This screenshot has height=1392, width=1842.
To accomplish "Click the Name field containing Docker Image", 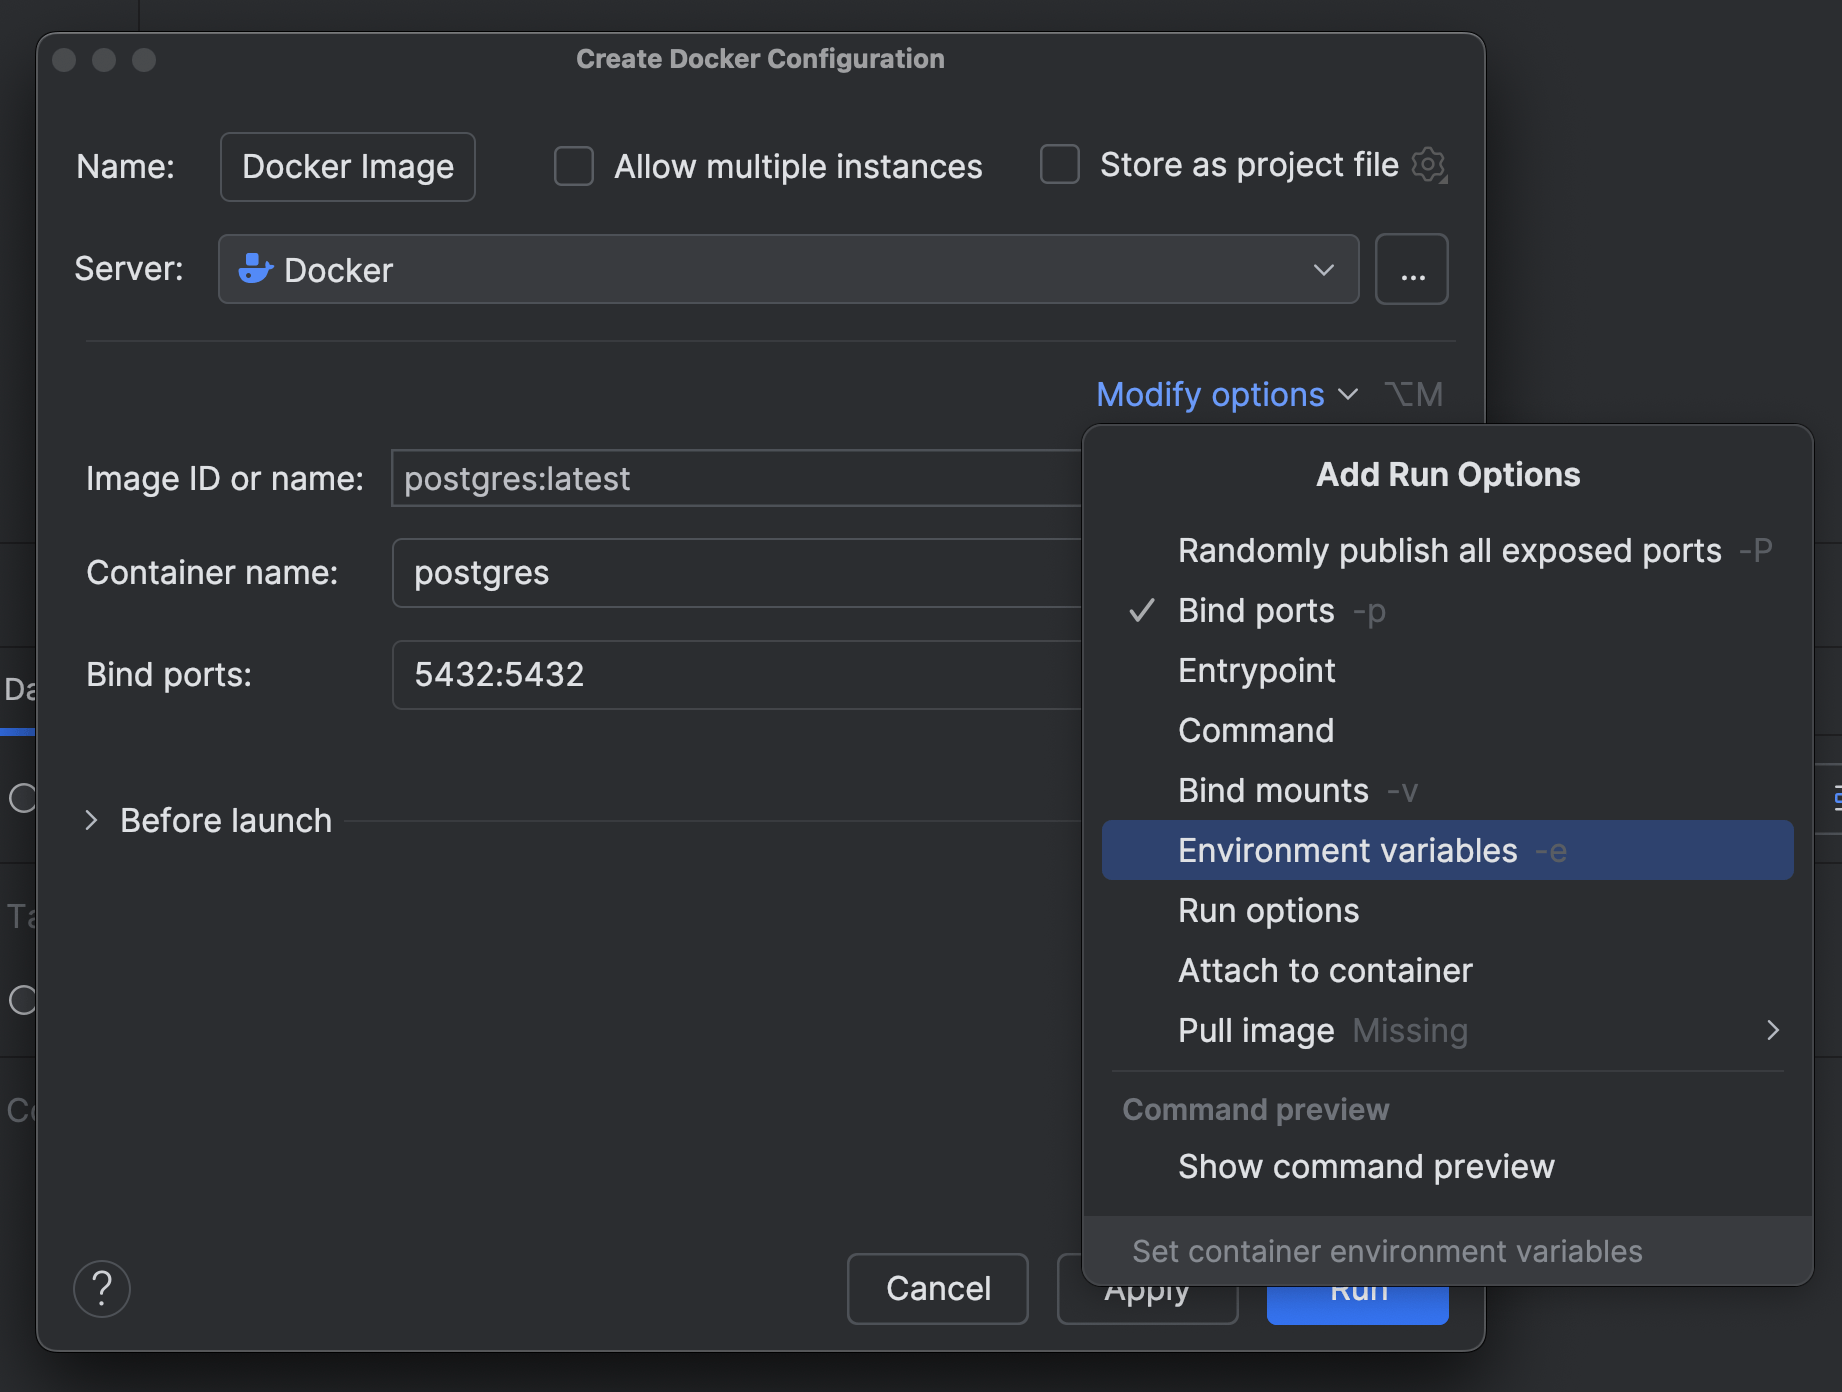I will [x=347, y=167].
